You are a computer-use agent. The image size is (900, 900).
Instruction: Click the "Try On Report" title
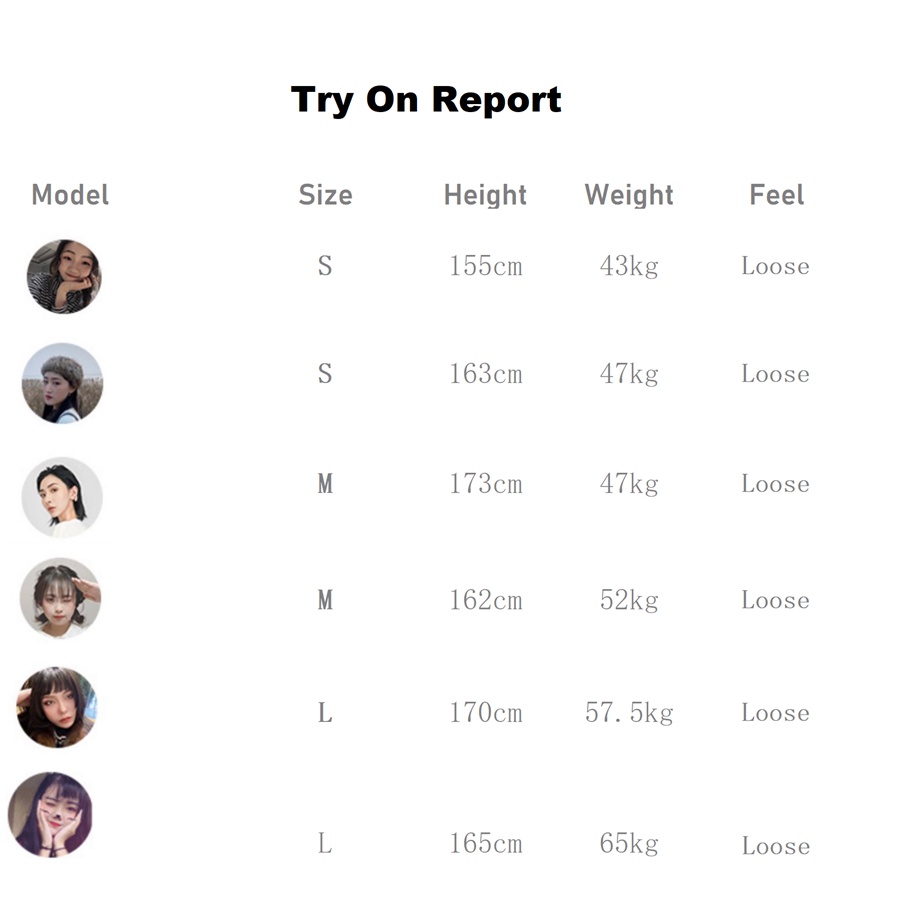pyautogui.click(x=426, y=100)
